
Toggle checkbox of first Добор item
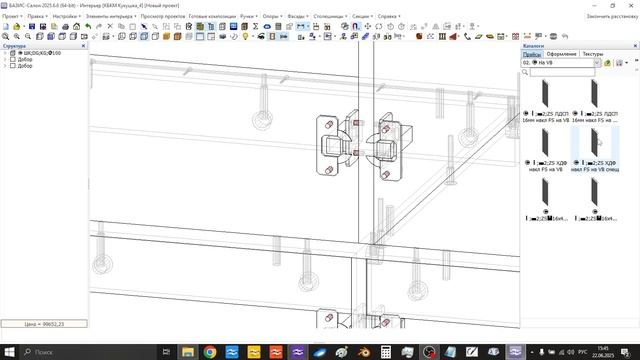tap(13, 59)
